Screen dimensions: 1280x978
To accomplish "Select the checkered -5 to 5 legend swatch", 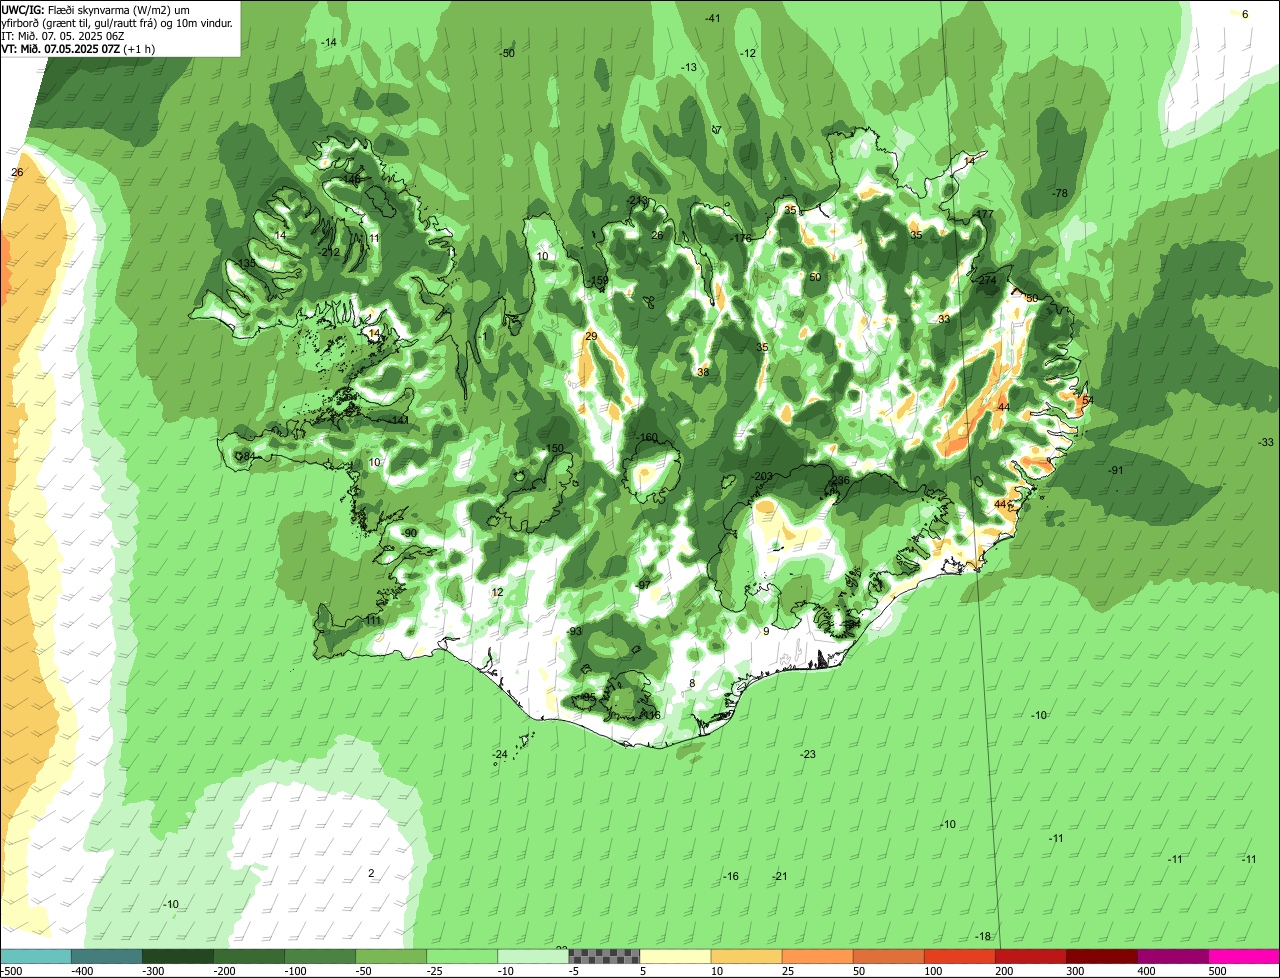I will [603, 957].
